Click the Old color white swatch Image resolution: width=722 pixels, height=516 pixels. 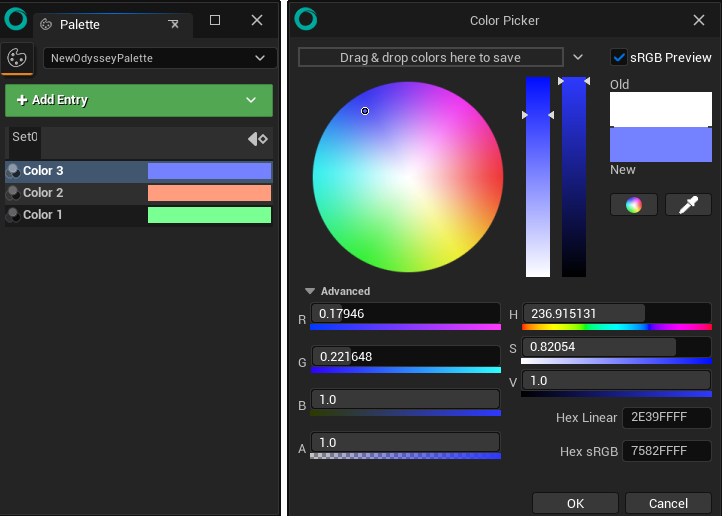coord(661,109)
